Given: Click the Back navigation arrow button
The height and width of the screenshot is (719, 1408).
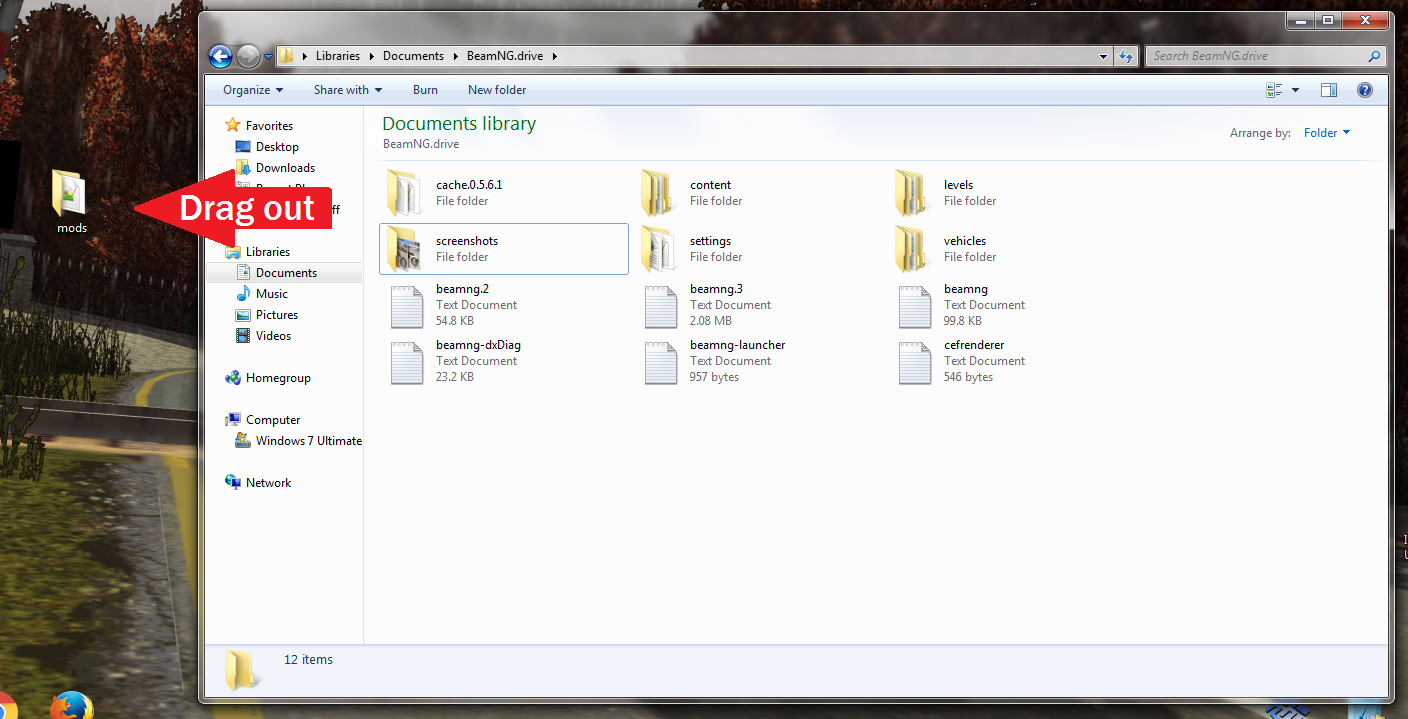Looking at the screenshot, I should click(221, 56).
